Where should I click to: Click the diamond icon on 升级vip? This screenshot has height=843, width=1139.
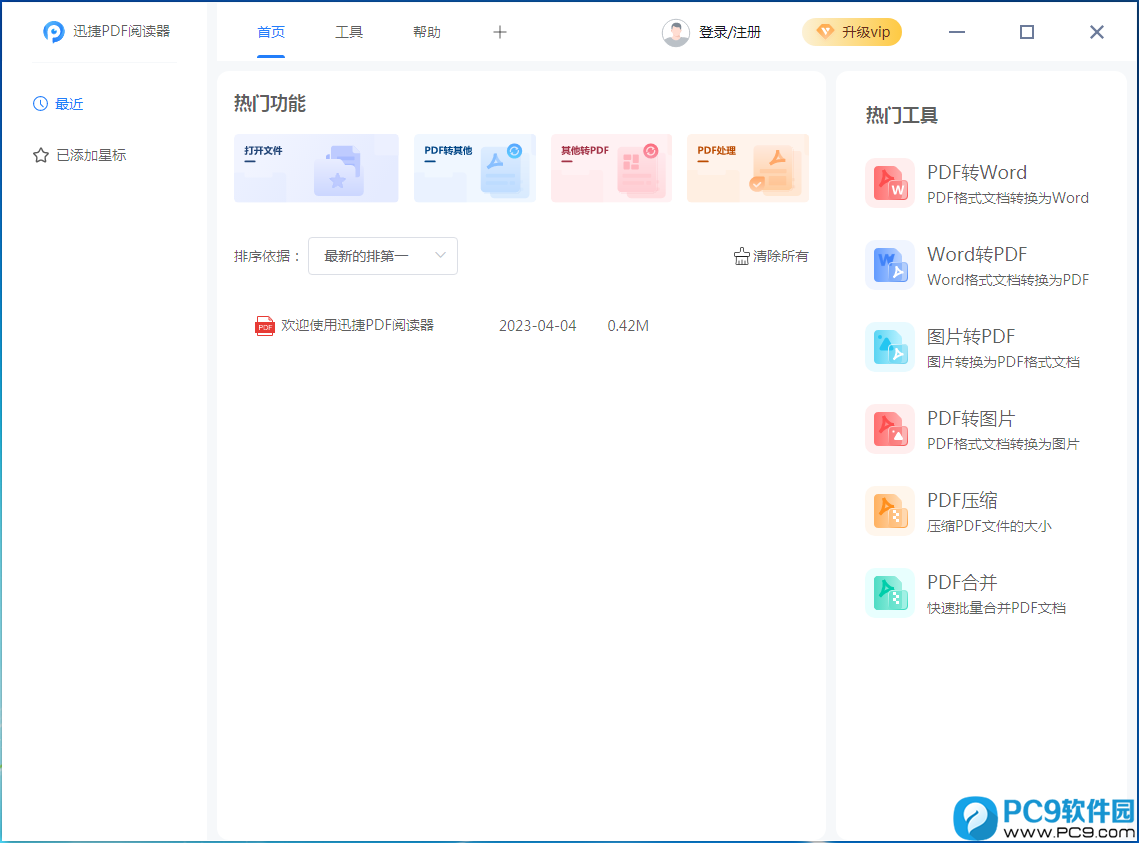pos(825,31)
